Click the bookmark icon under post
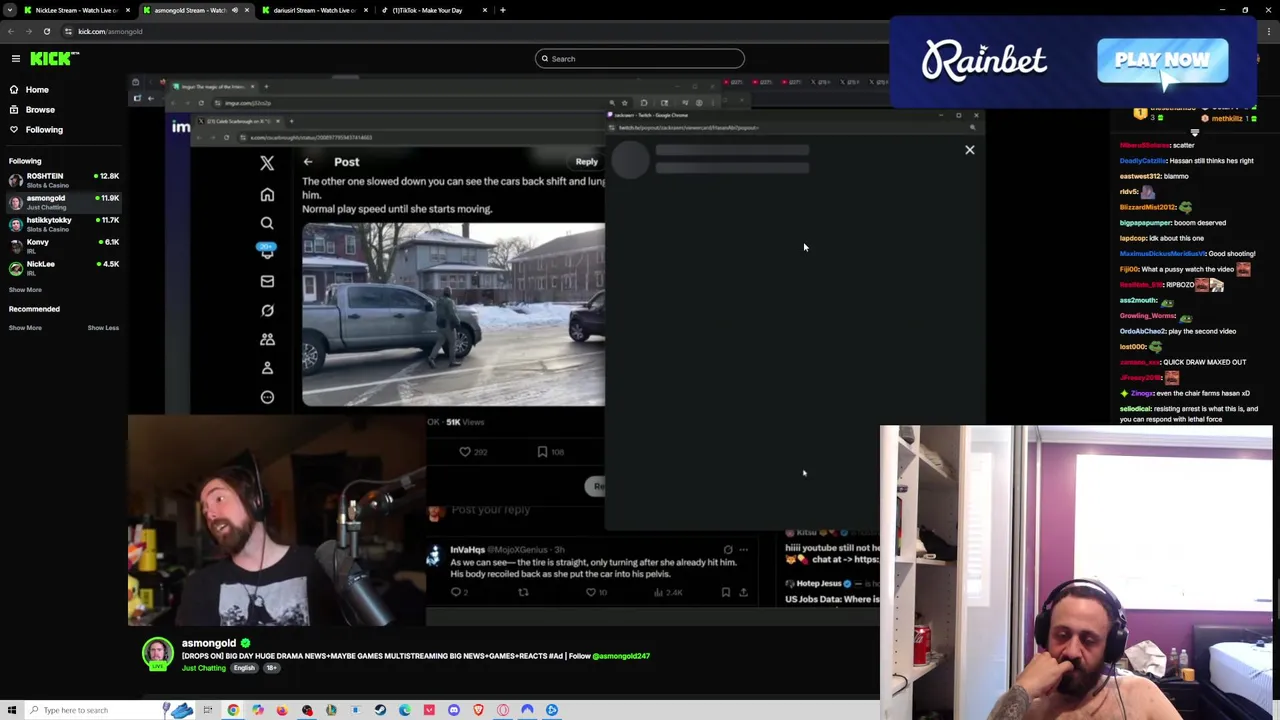Screen dimensions: 1280x720 point(542,452)
